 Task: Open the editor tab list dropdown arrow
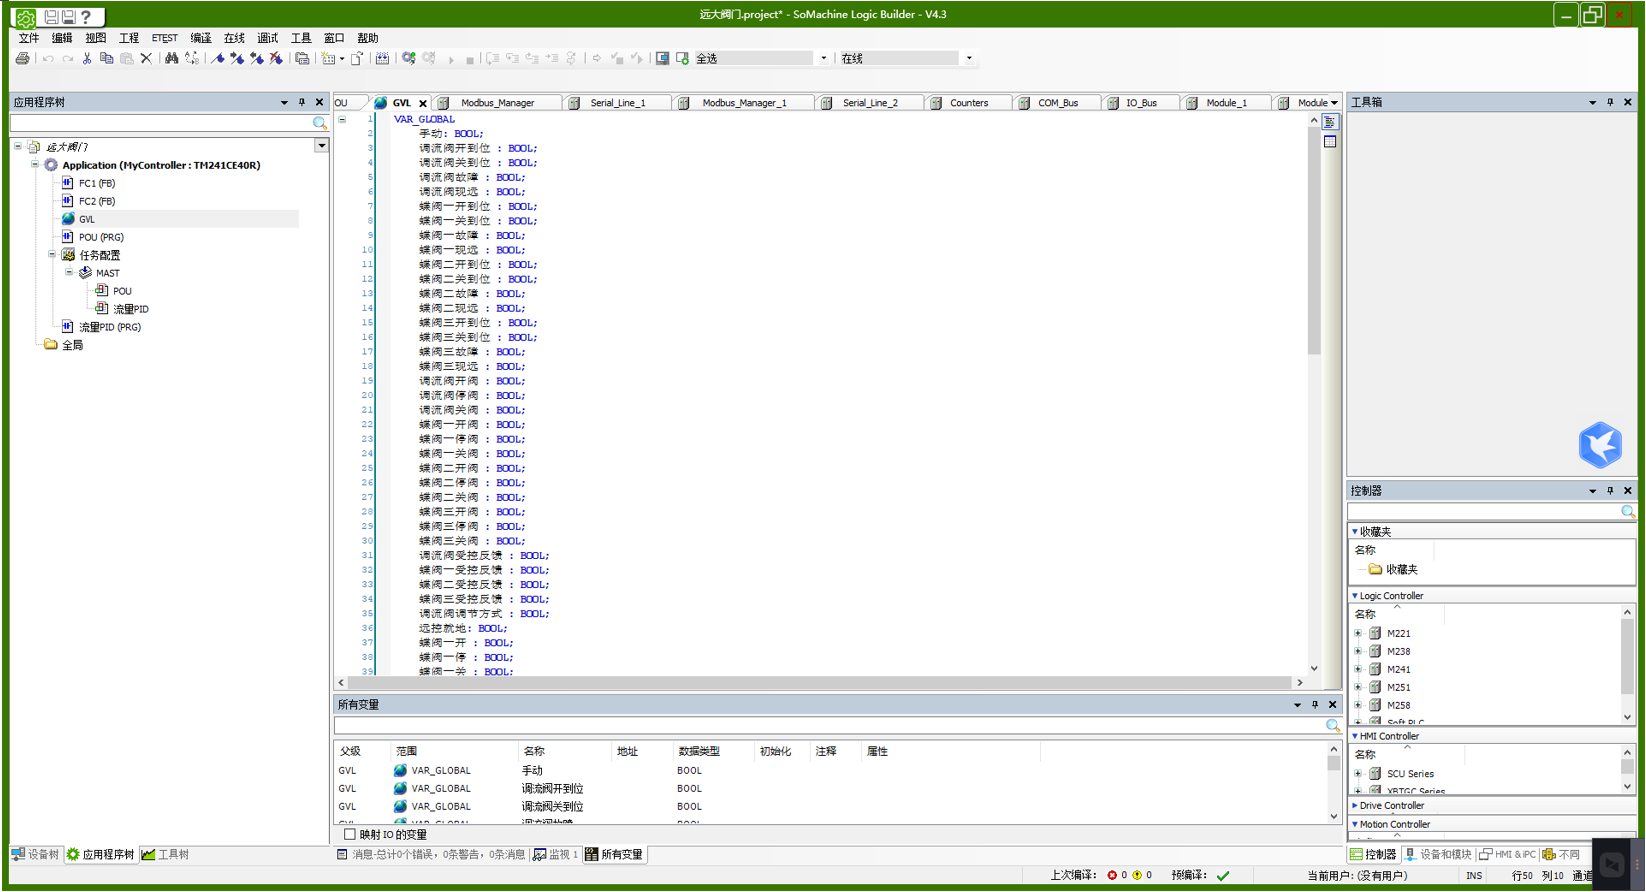(x=1334, y=103)
